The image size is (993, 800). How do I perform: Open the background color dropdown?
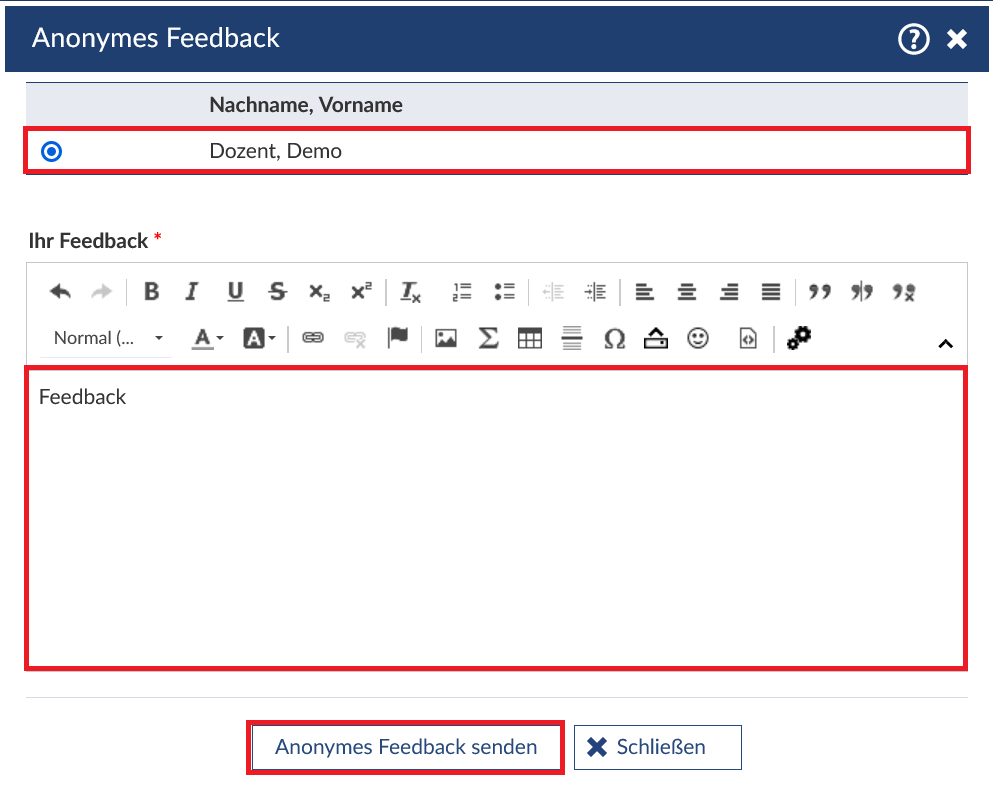tap(259, 339)
